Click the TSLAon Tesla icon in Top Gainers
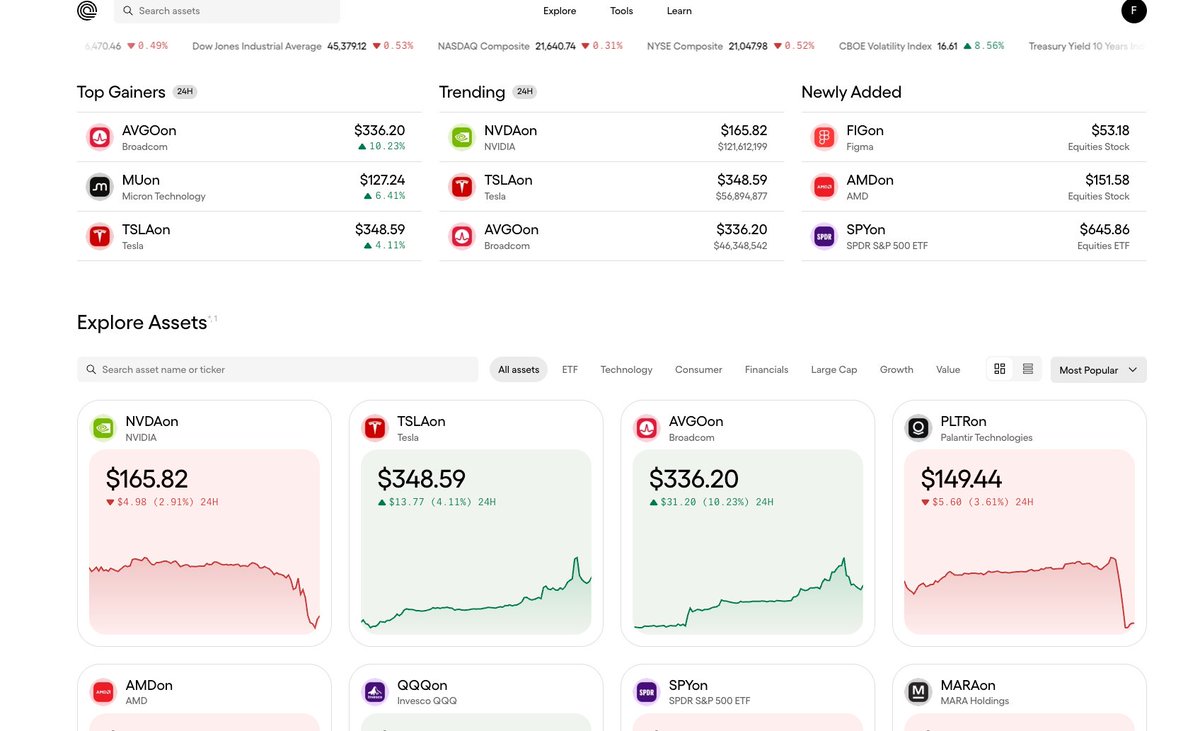This screenshot has height=731, width=1200. coord(100,236)
